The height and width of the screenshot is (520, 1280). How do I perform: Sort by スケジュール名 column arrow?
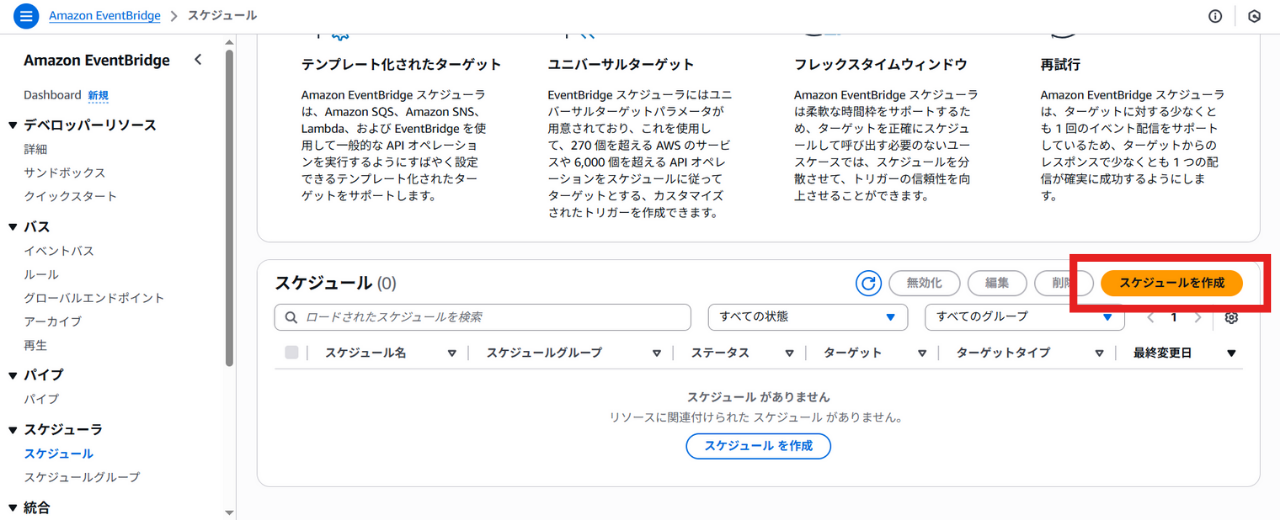452,353
